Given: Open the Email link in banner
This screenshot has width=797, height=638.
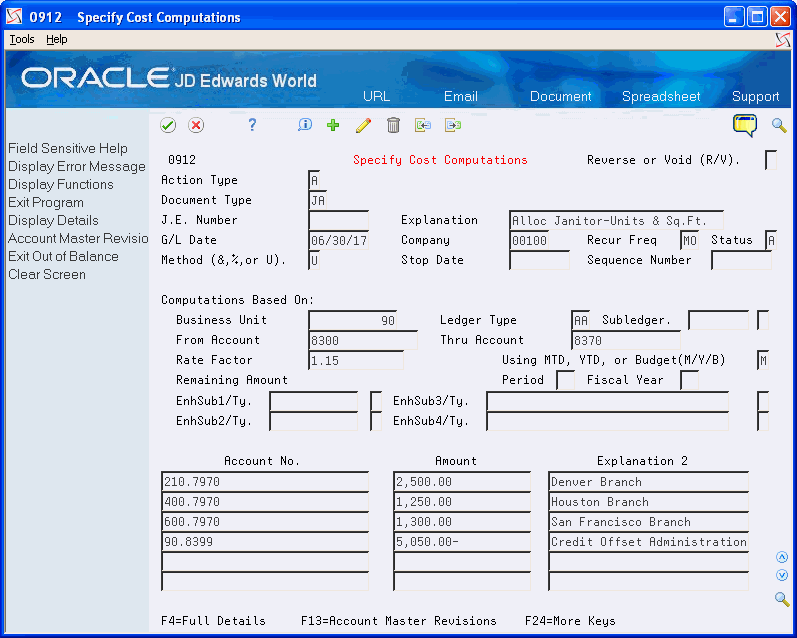Looking at the screenshot, I should tap(461, 96).
